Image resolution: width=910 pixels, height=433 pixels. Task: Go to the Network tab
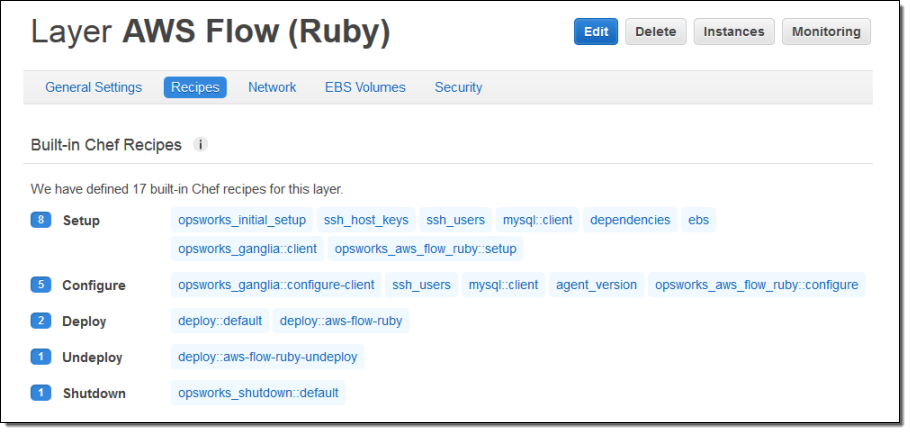coord(272,88)
